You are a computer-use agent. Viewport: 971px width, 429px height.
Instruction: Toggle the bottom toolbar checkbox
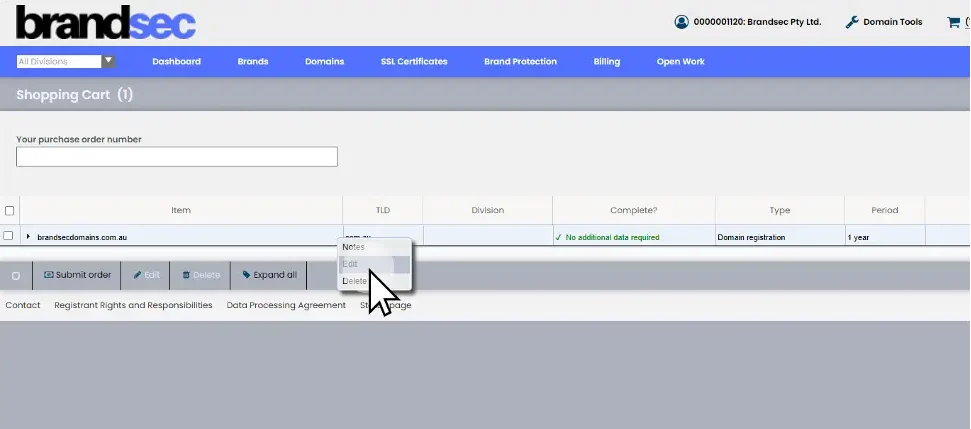(x=16, y=276)
